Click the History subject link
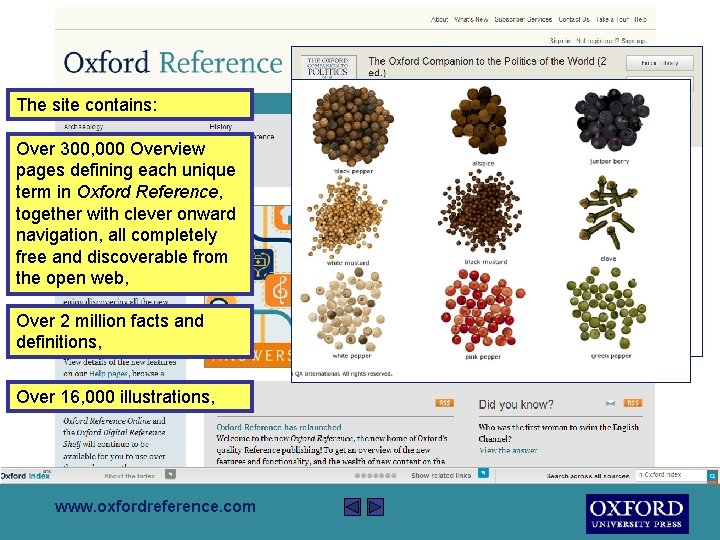720x540 pixels. coord(221,127)
